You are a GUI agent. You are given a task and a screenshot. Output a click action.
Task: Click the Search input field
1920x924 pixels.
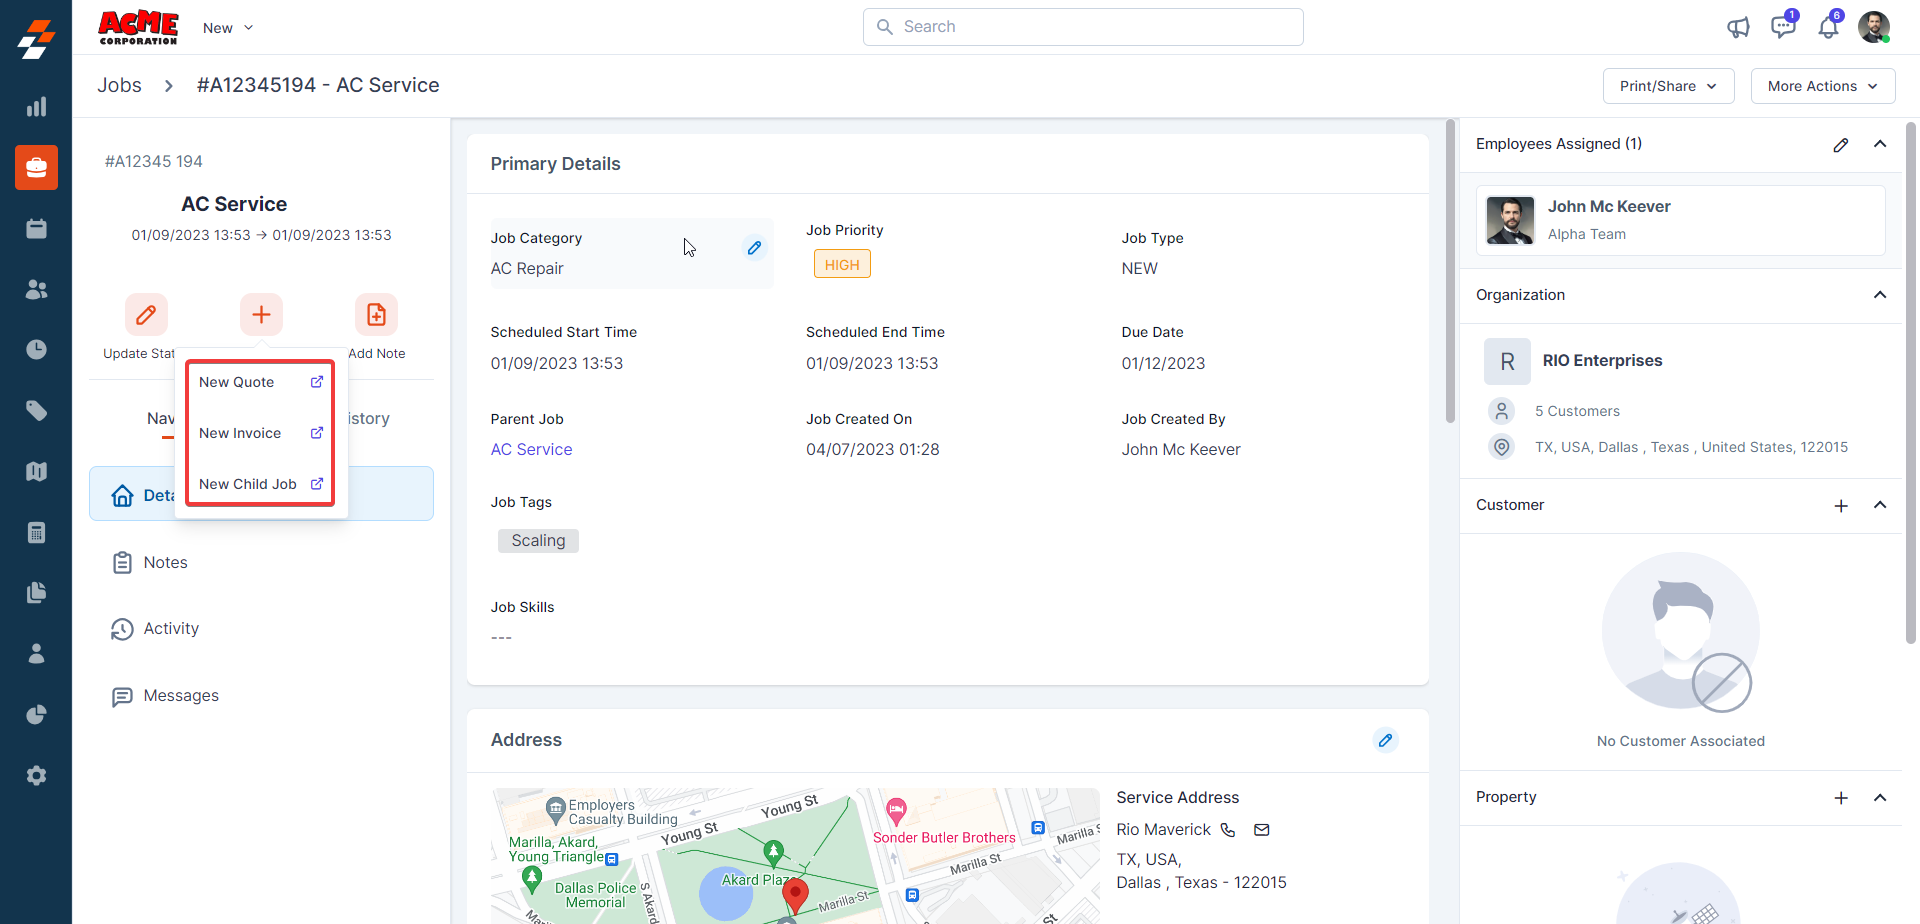(x=1083, y=27)
